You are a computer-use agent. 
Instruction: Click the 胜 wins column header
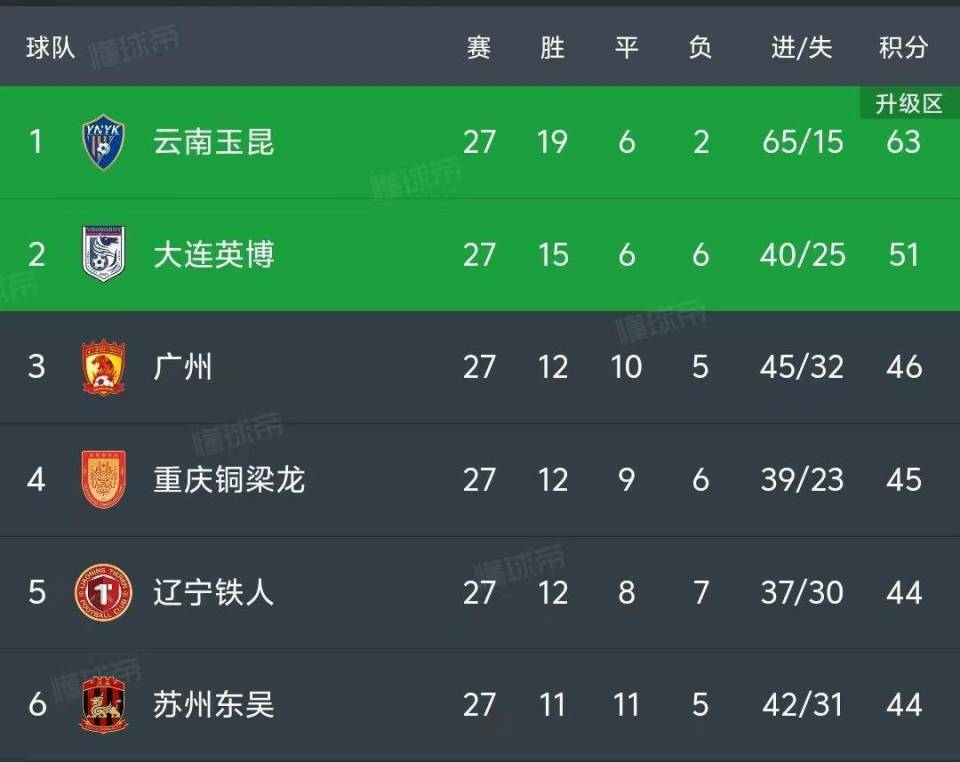pos(552,46)
